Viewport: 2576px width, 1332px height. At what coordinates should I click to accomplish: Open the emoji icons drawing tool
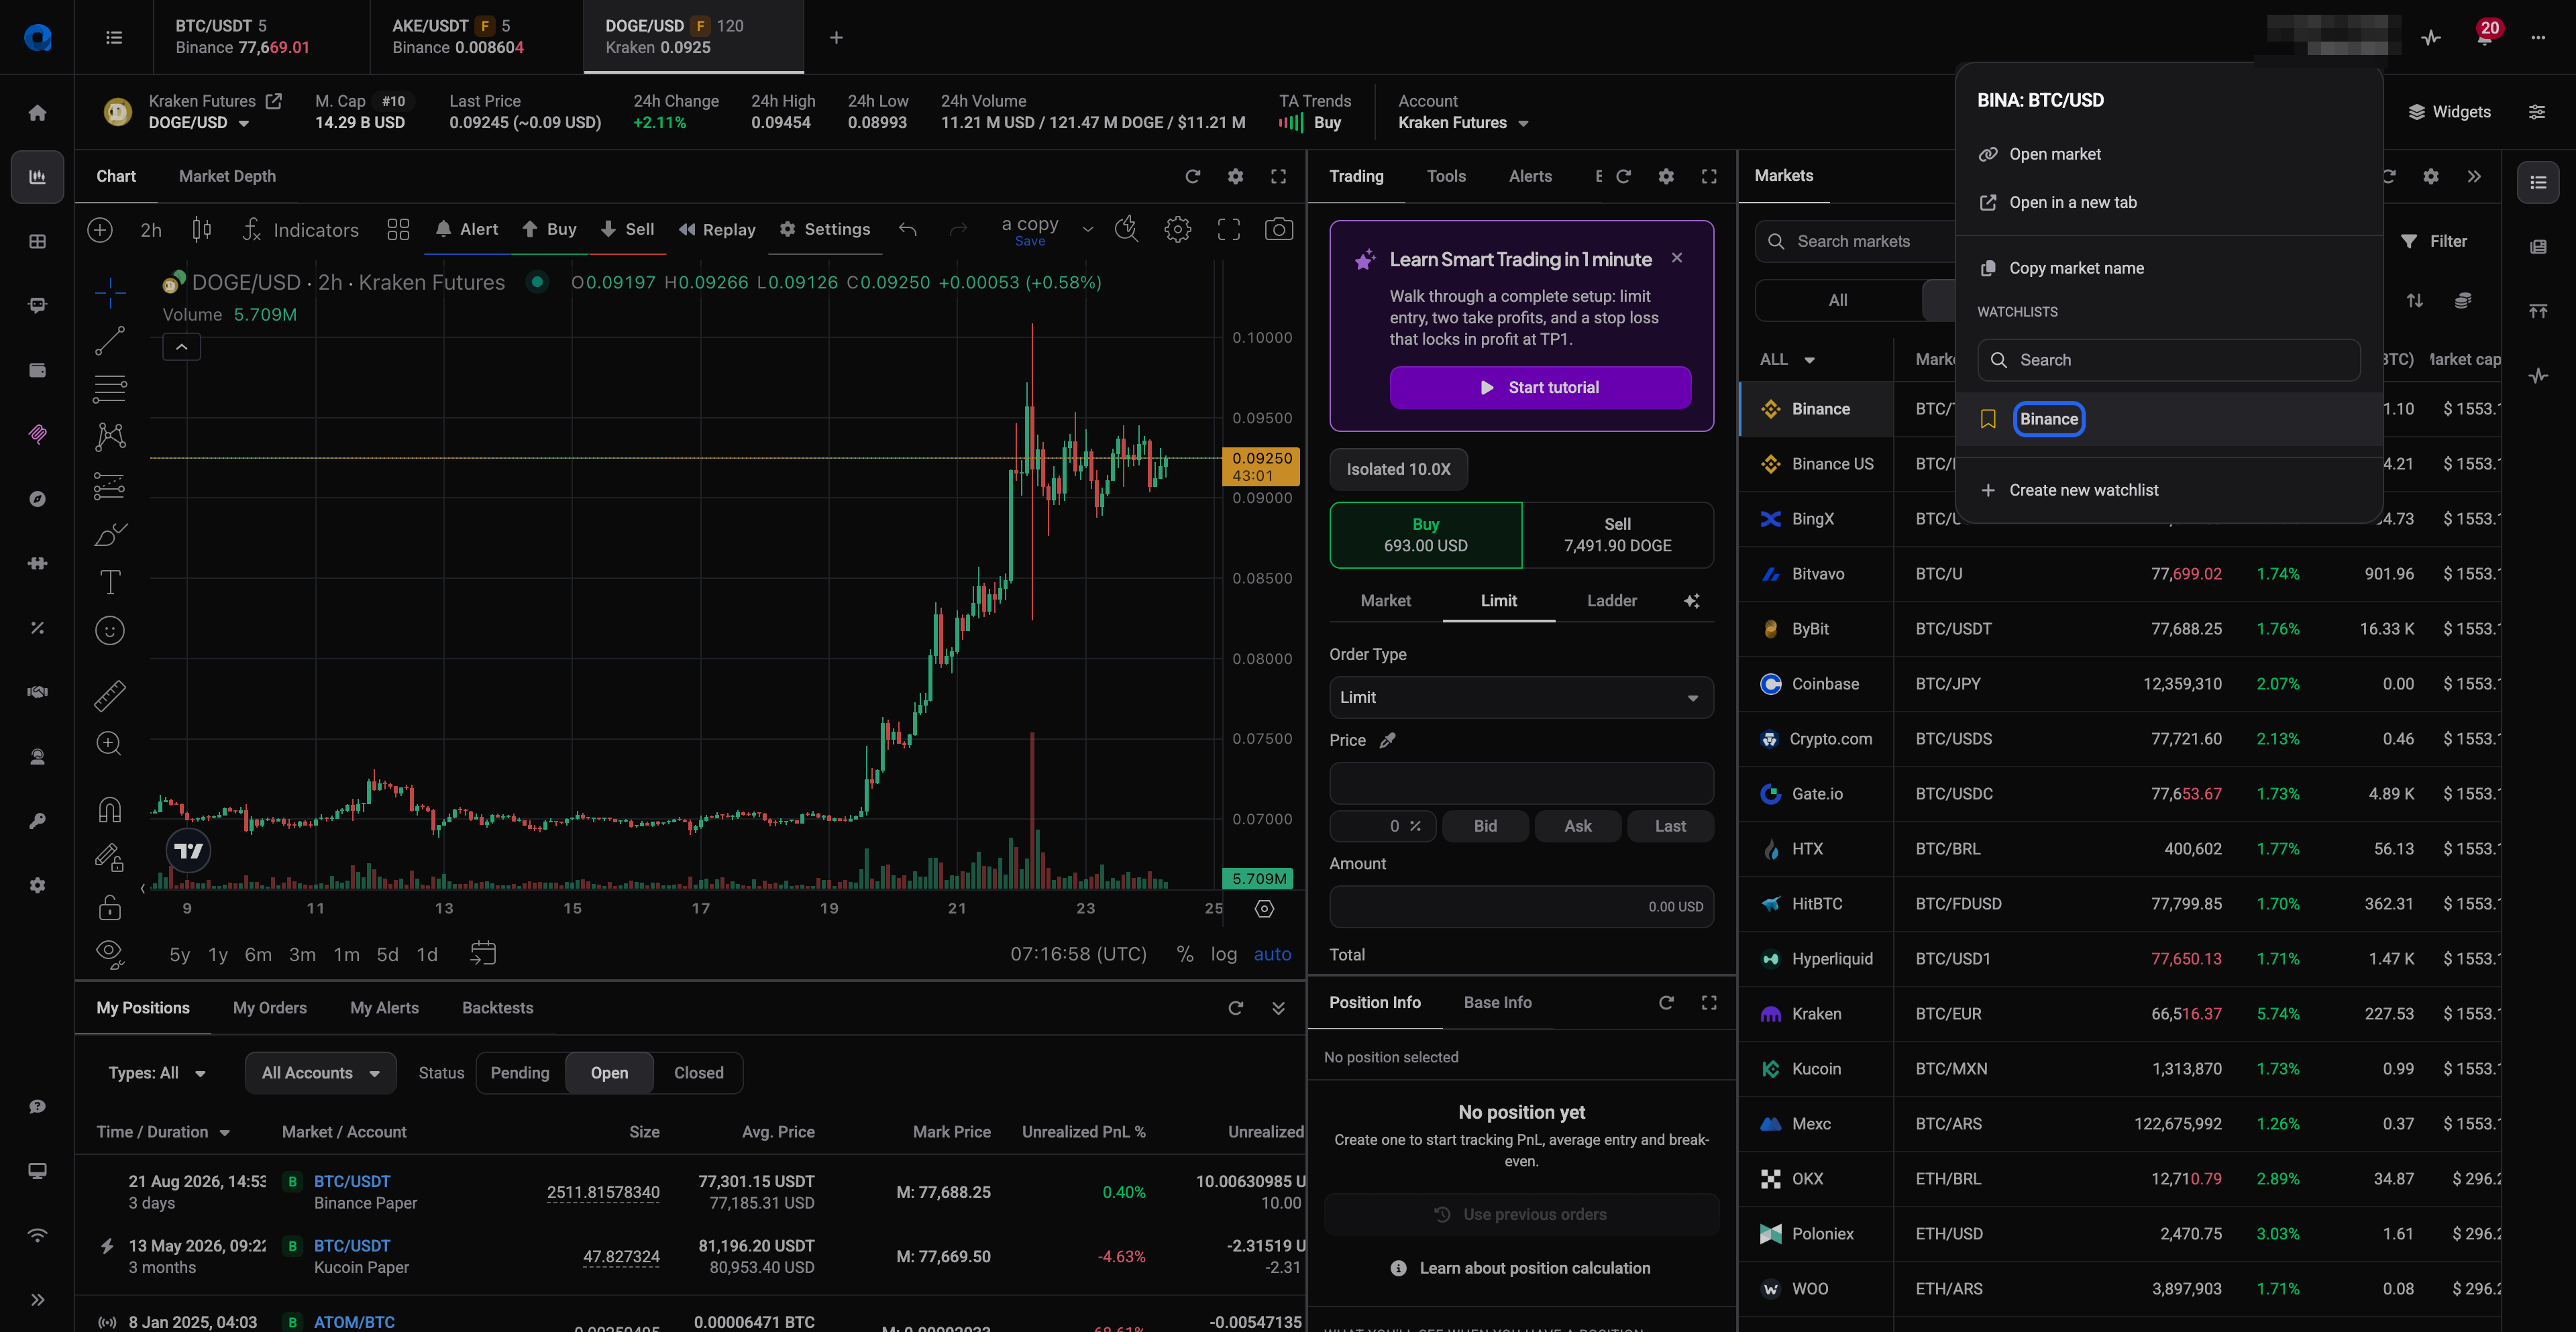(110, 630)
